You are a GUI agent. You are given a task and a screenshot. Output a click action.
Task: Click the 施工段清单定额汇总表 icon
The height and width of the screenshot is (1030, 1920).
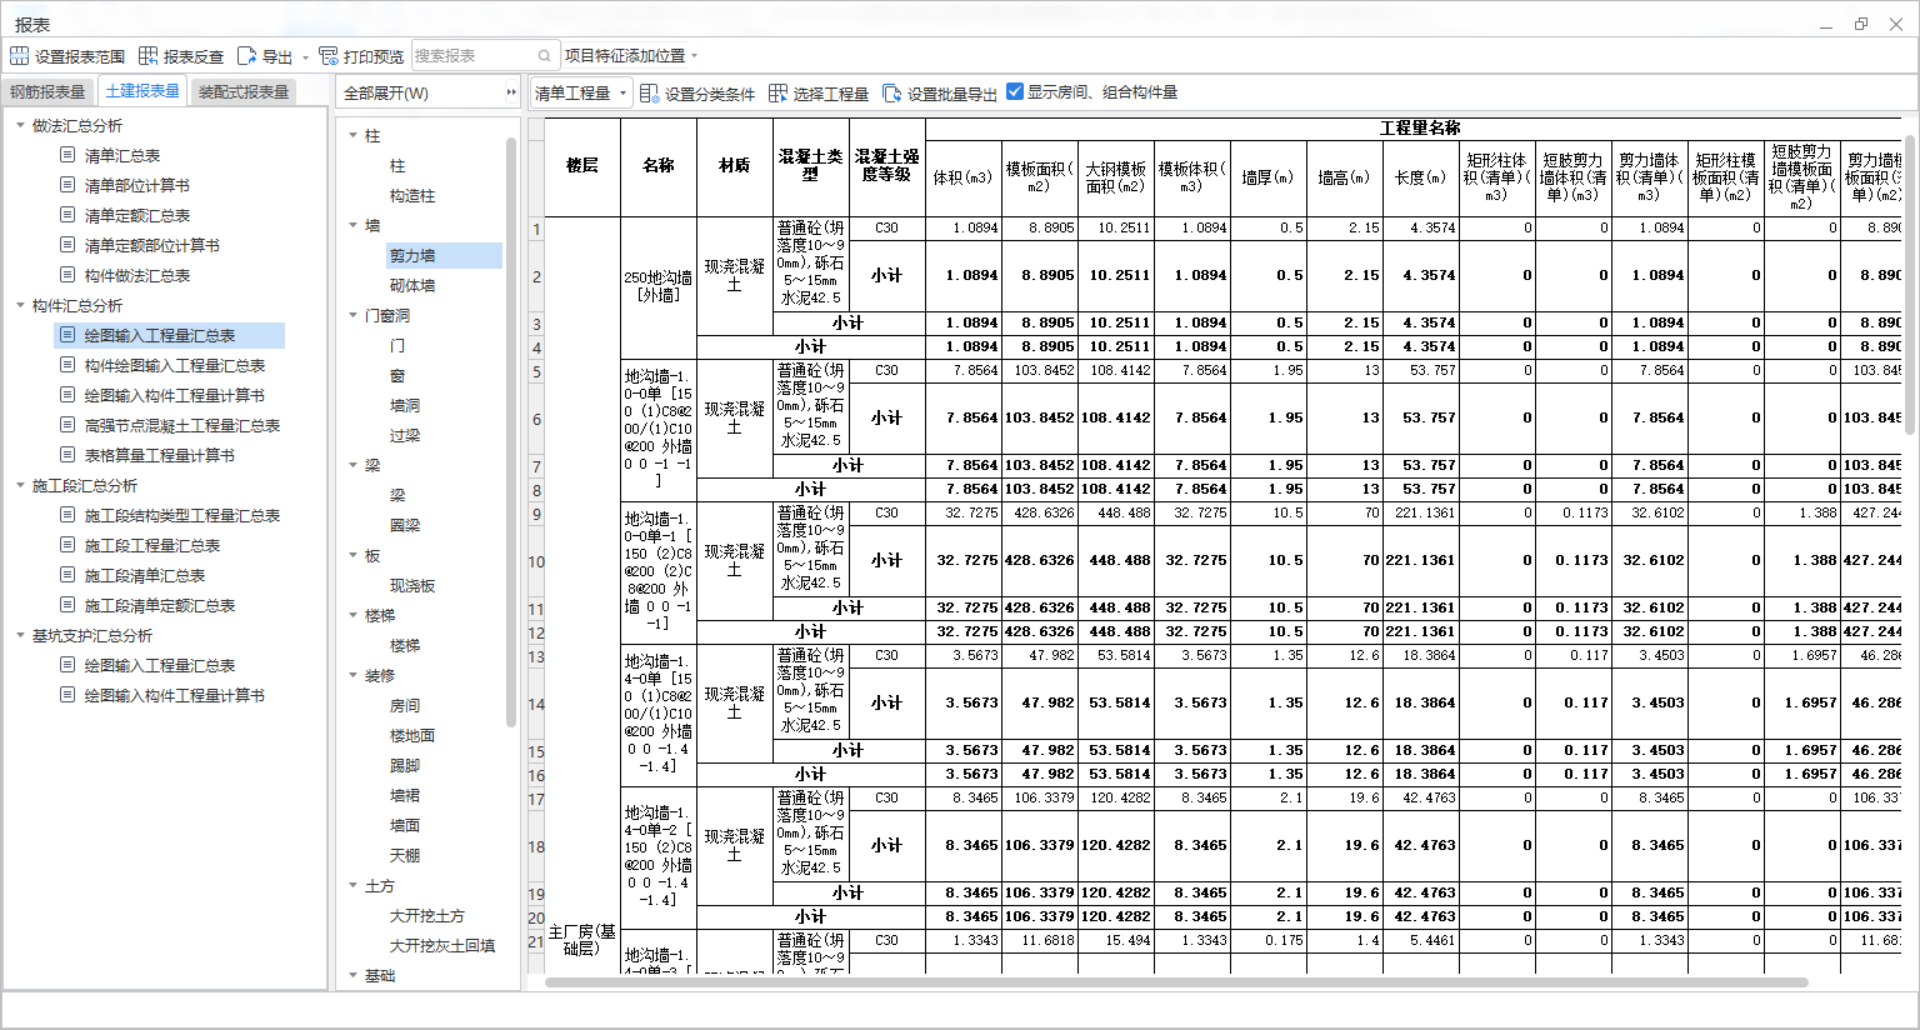click(68, 605)
